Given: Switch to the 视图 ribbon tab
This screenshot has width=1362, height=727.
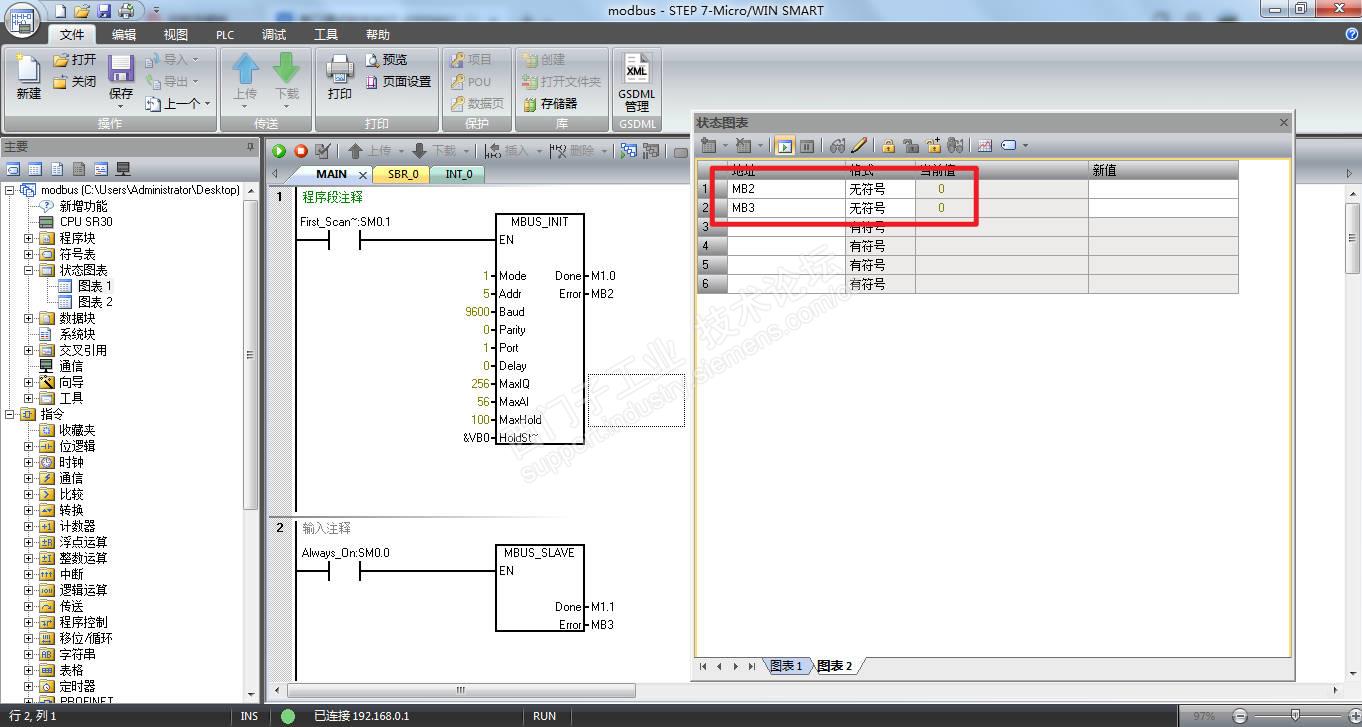Looking at the screenshot, I should click(x=176, y=34).
